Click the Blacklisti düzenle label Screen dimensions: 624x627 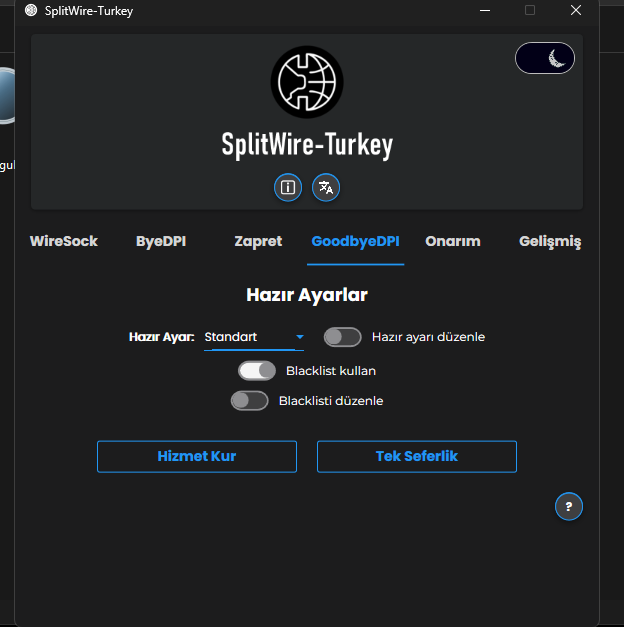coord(331,401)
